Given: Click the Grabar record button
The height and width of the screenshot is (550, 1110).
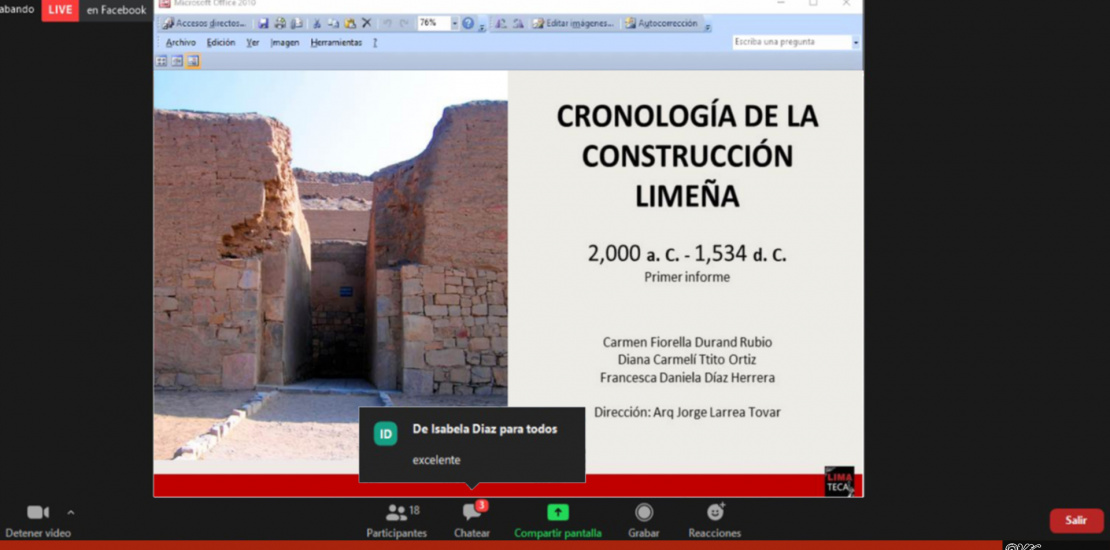Looking at the screenshot, I should (x=643, y=521).
